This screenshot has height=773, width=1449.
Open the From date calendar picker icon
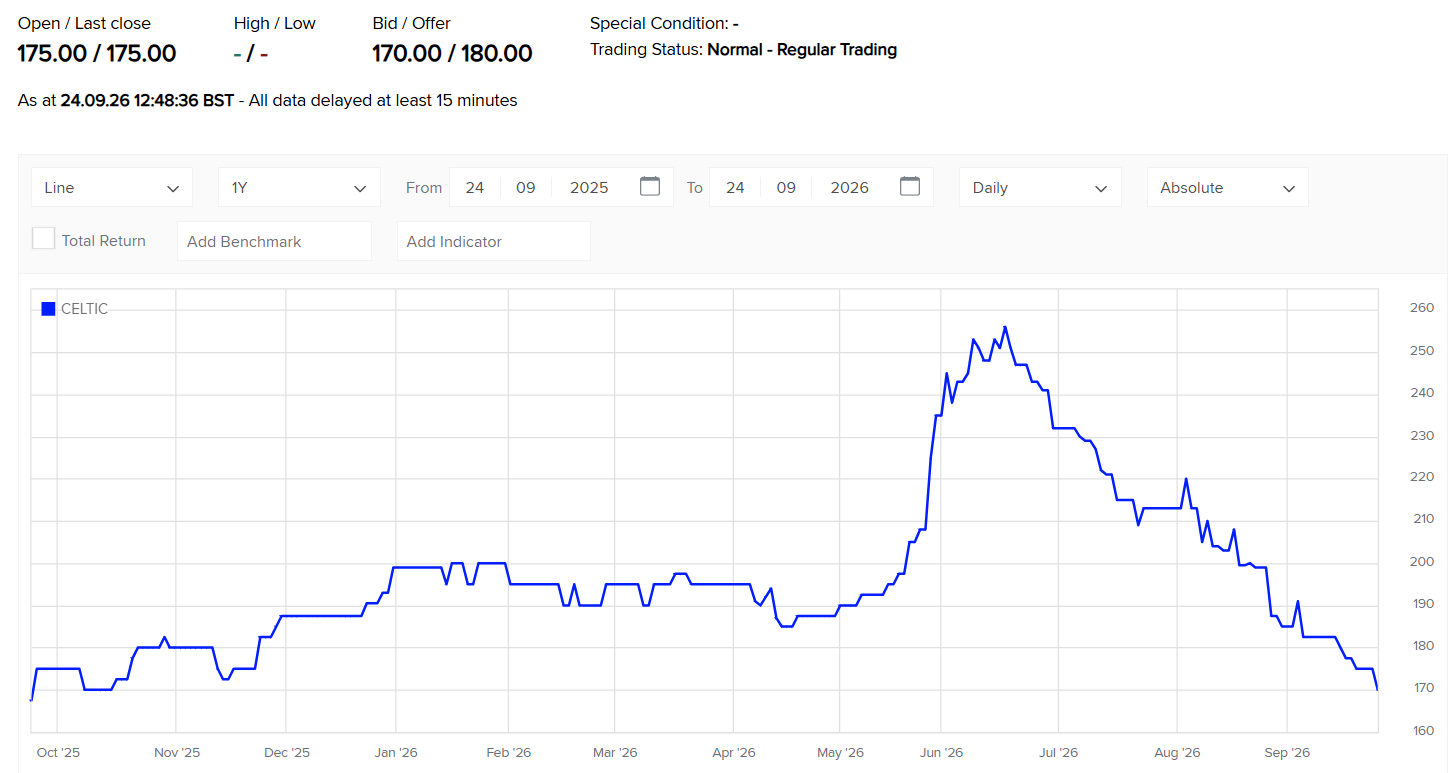[650, 186]
